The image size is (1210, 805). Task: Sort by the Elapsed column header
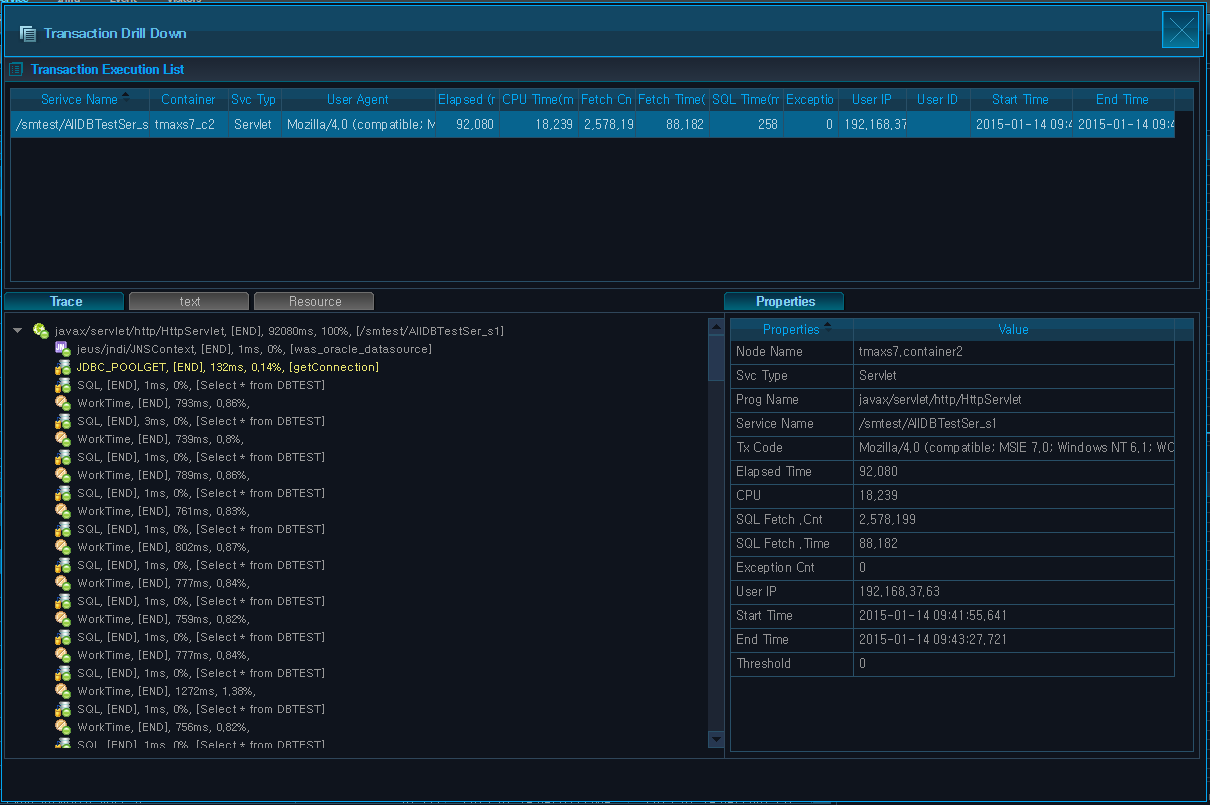point(467,99)
